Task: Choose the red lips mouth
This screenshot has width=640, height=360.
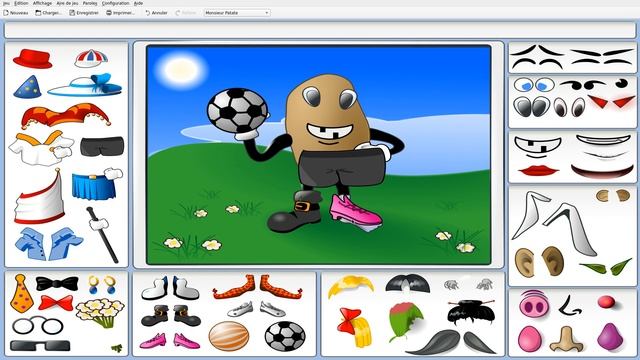Action: pos(538,170)
